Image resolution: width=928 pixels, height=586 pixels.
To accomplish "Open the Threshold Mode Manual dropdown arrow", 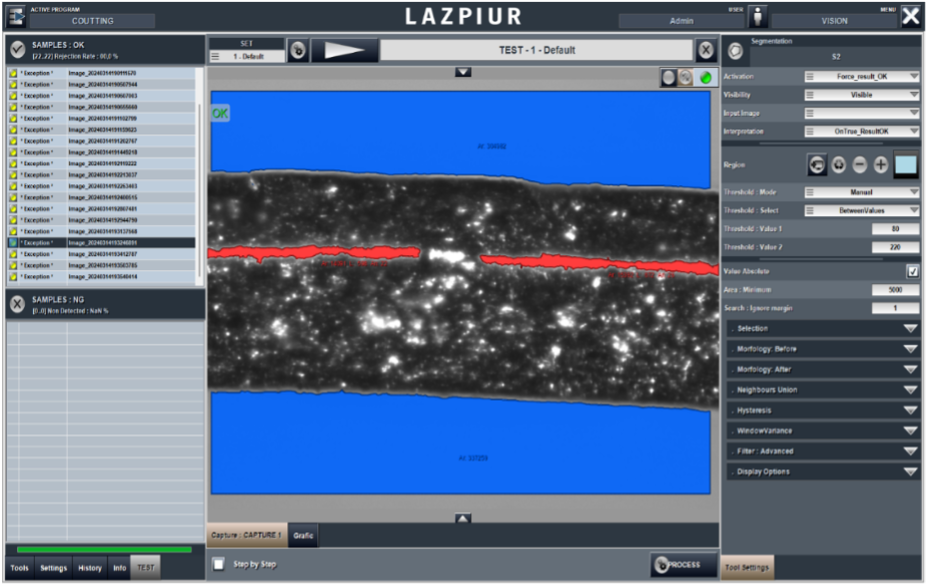I will 914,192.
